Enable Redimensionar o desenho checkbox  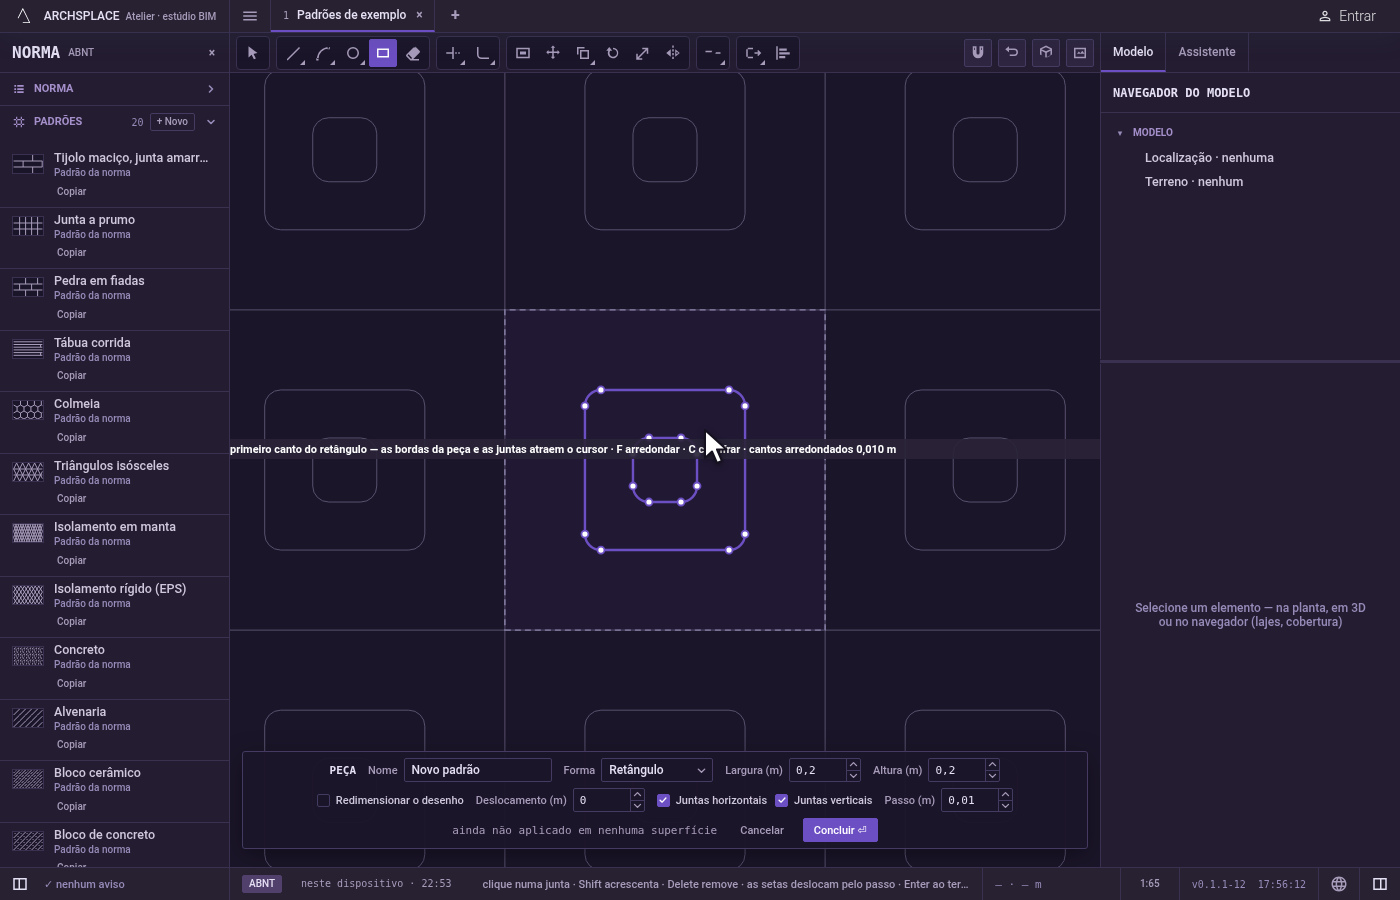[x=323, y=800]
